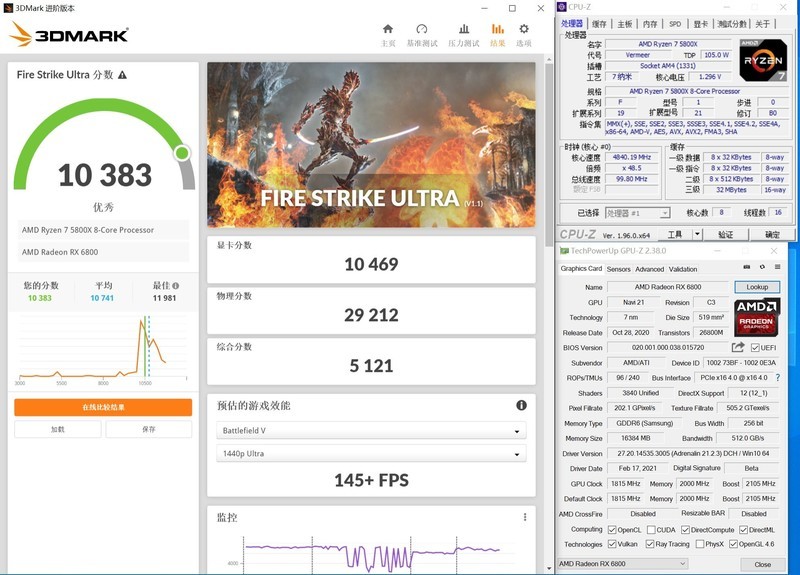Viewport: 800px width, 575px height.
Task: Open the GPU-Z hamburger menu icon
Action: click(x=778, y=267)
